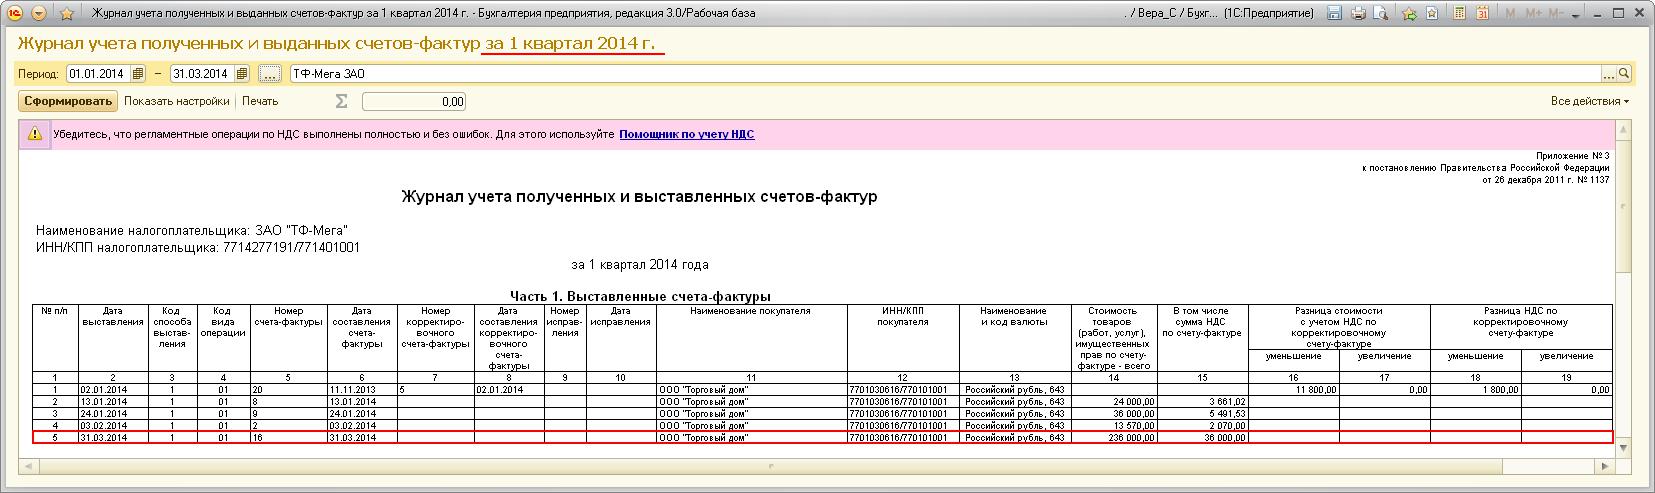Click the M- memory button
This screenshot has height=493, width=1655.
[x=1556, y=14]
